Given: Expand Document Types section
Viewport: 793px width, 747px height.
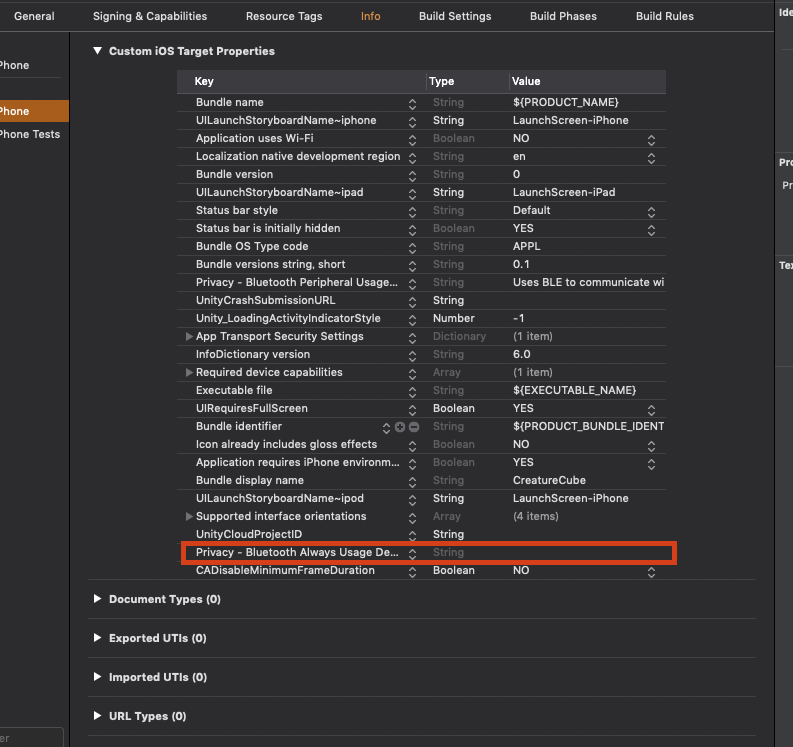Looking at the screenshot, I should pos(97,599).
